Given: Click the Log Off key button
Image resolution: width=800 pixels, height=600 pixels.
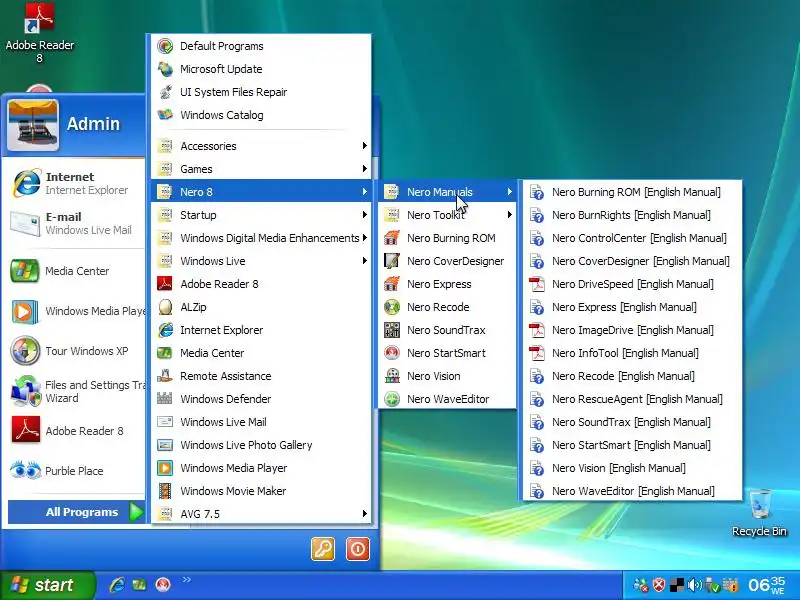Looking at the screenshot, I should click(x=323, y=549).
